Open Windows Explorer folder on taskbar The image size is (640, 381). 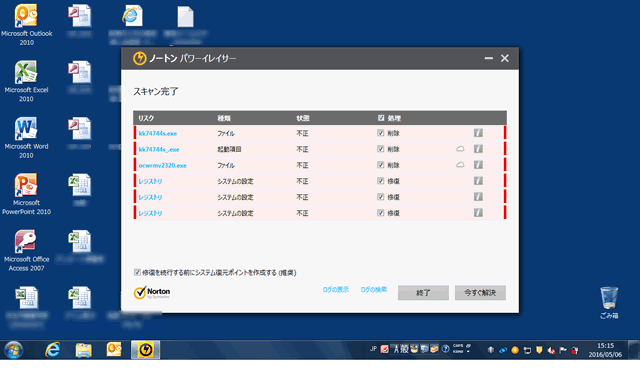point(83,350)
